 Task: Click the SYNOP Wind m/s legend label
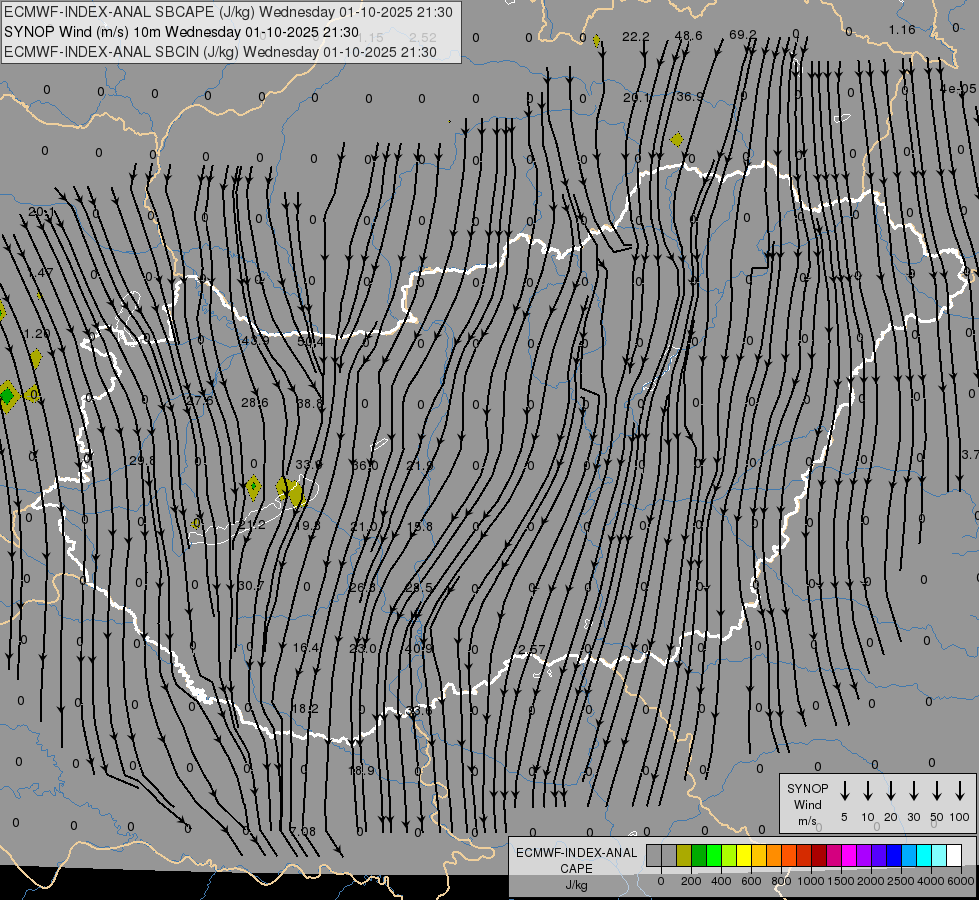808,804
